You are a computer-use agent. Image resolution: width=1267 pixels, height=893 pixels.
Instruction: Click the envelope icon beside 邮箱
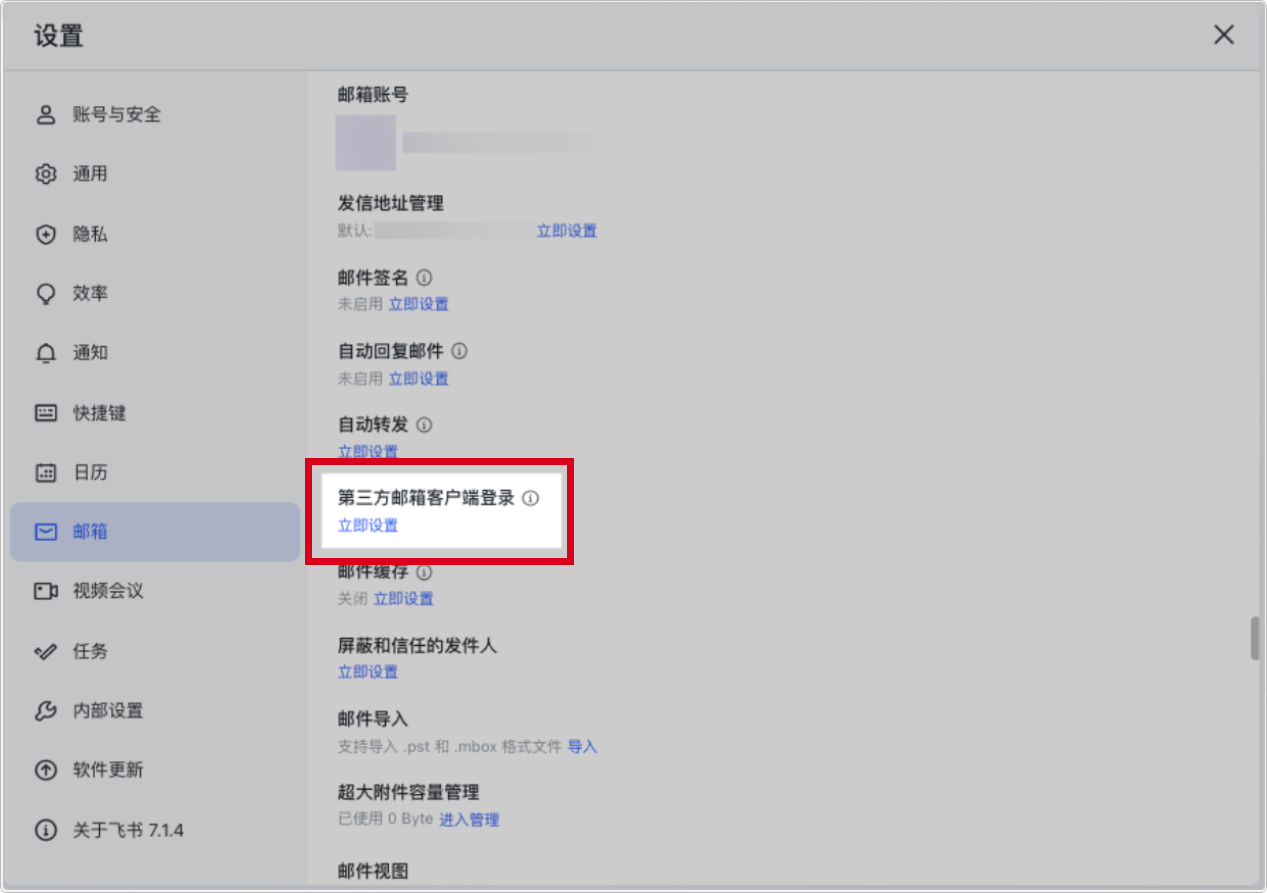click(46, 531)
